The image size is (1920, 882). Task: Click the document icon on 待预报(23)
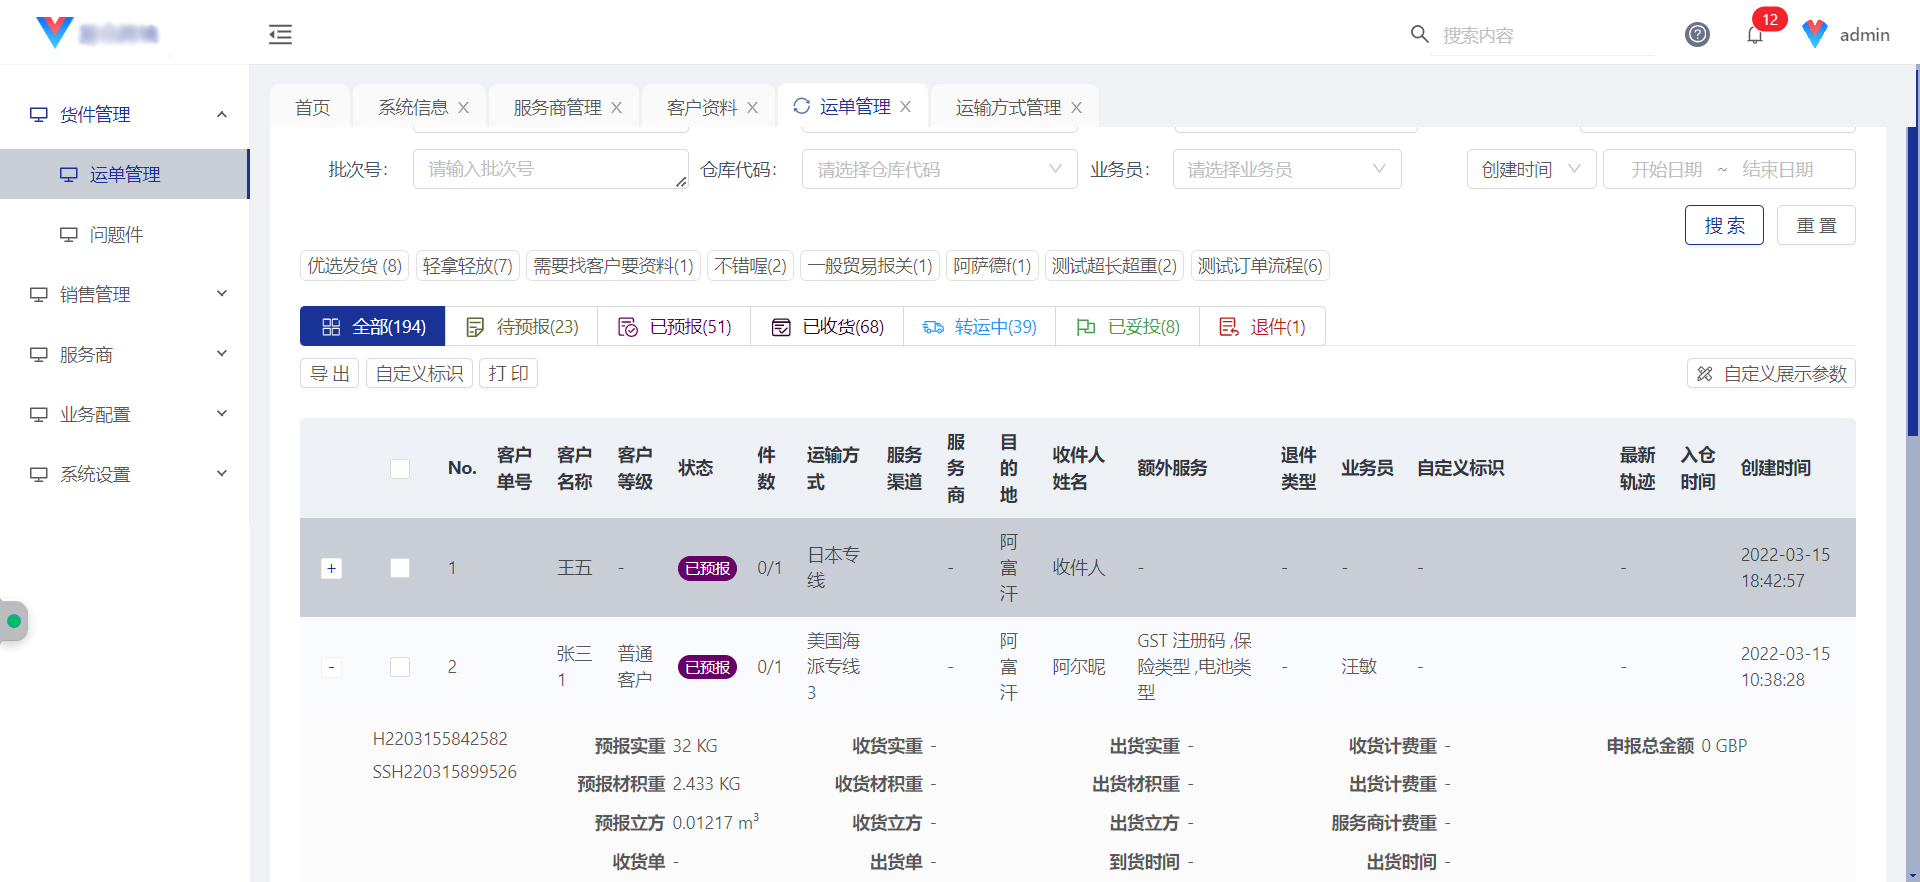coord(475,327)
